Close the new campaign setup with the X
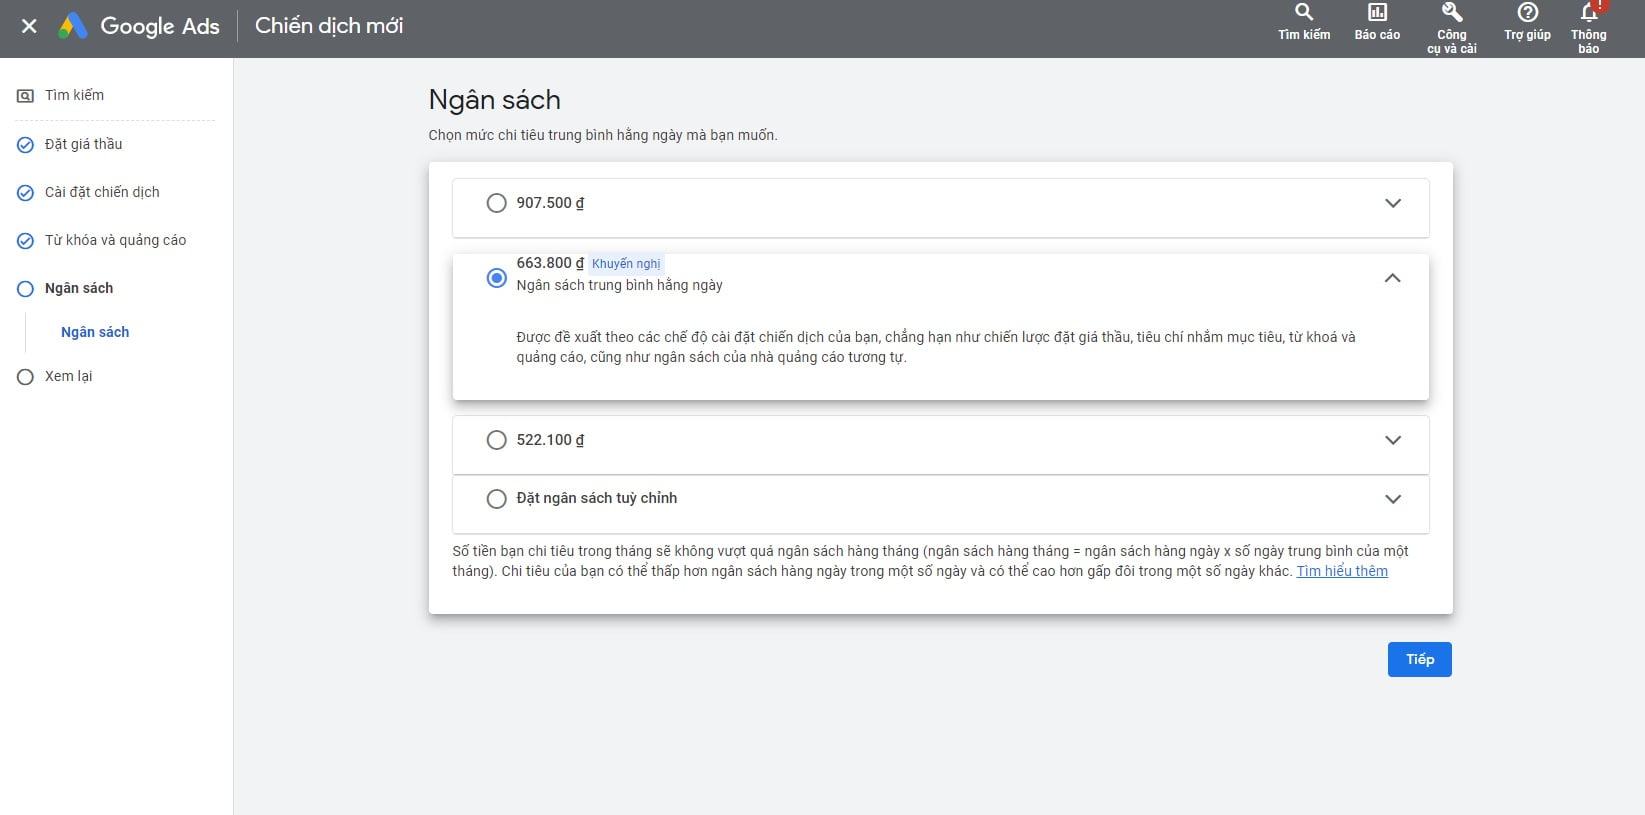The image size is (1645, 815). [x=29, y=26]
